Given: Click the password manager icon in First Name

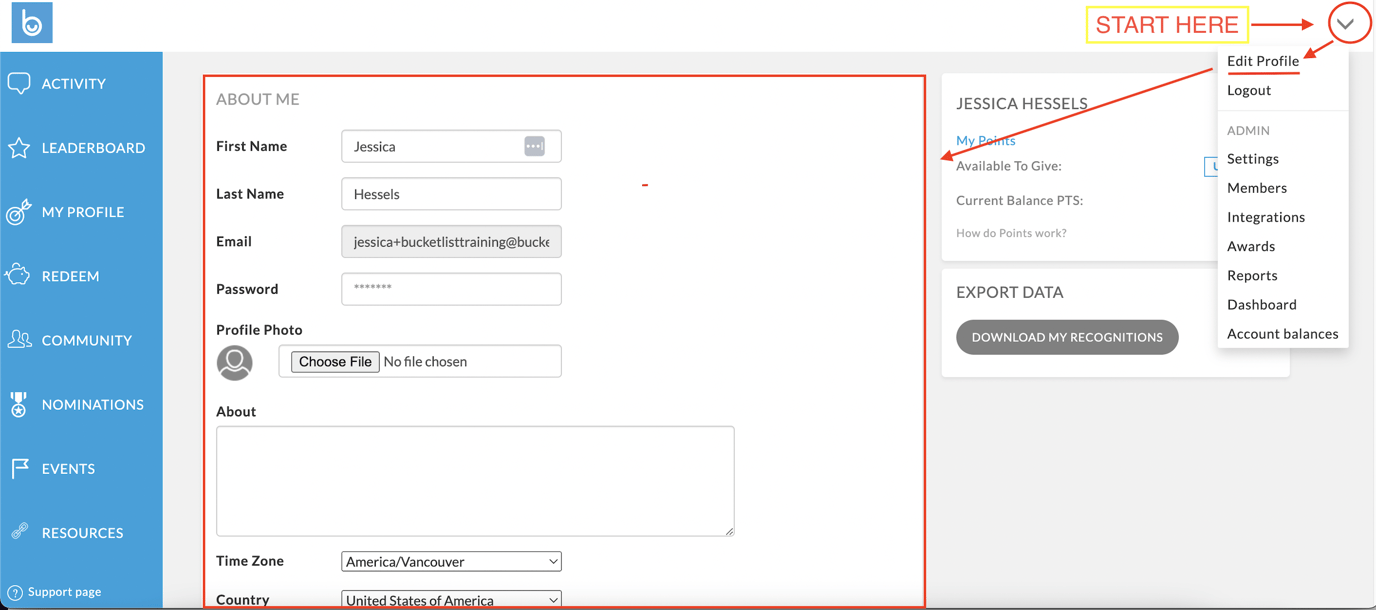Looking at the screenshot, I should (x=534, y=146).
